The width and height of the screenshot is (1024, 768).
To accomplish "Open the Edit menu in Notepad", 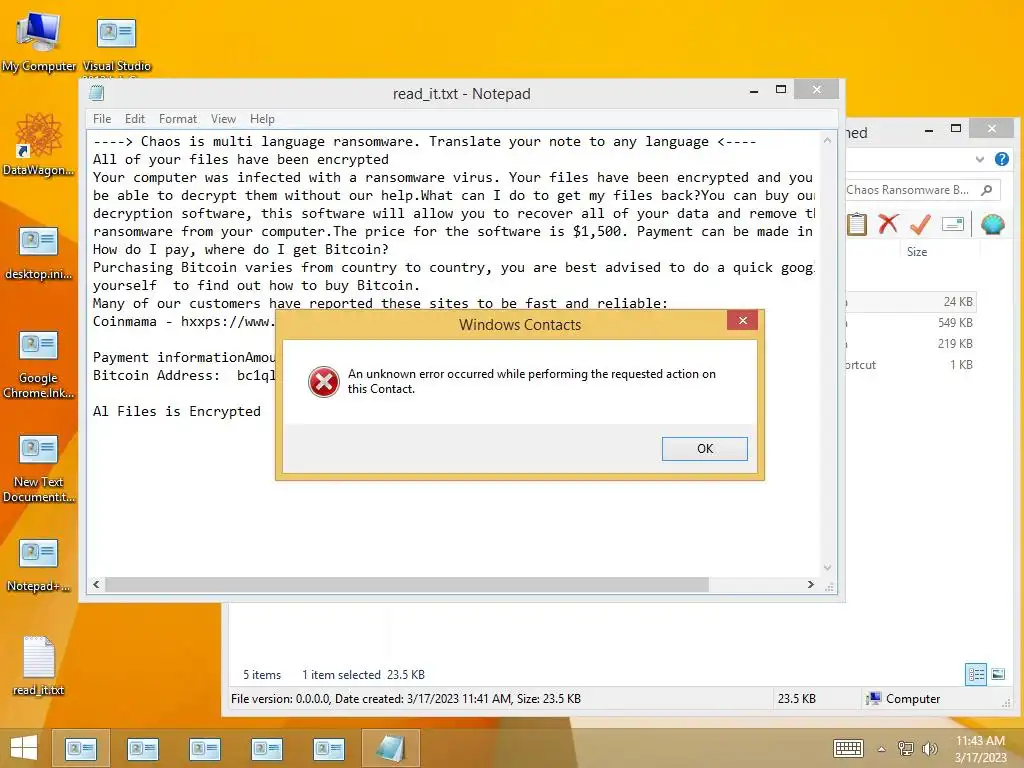I will [135, 119].
